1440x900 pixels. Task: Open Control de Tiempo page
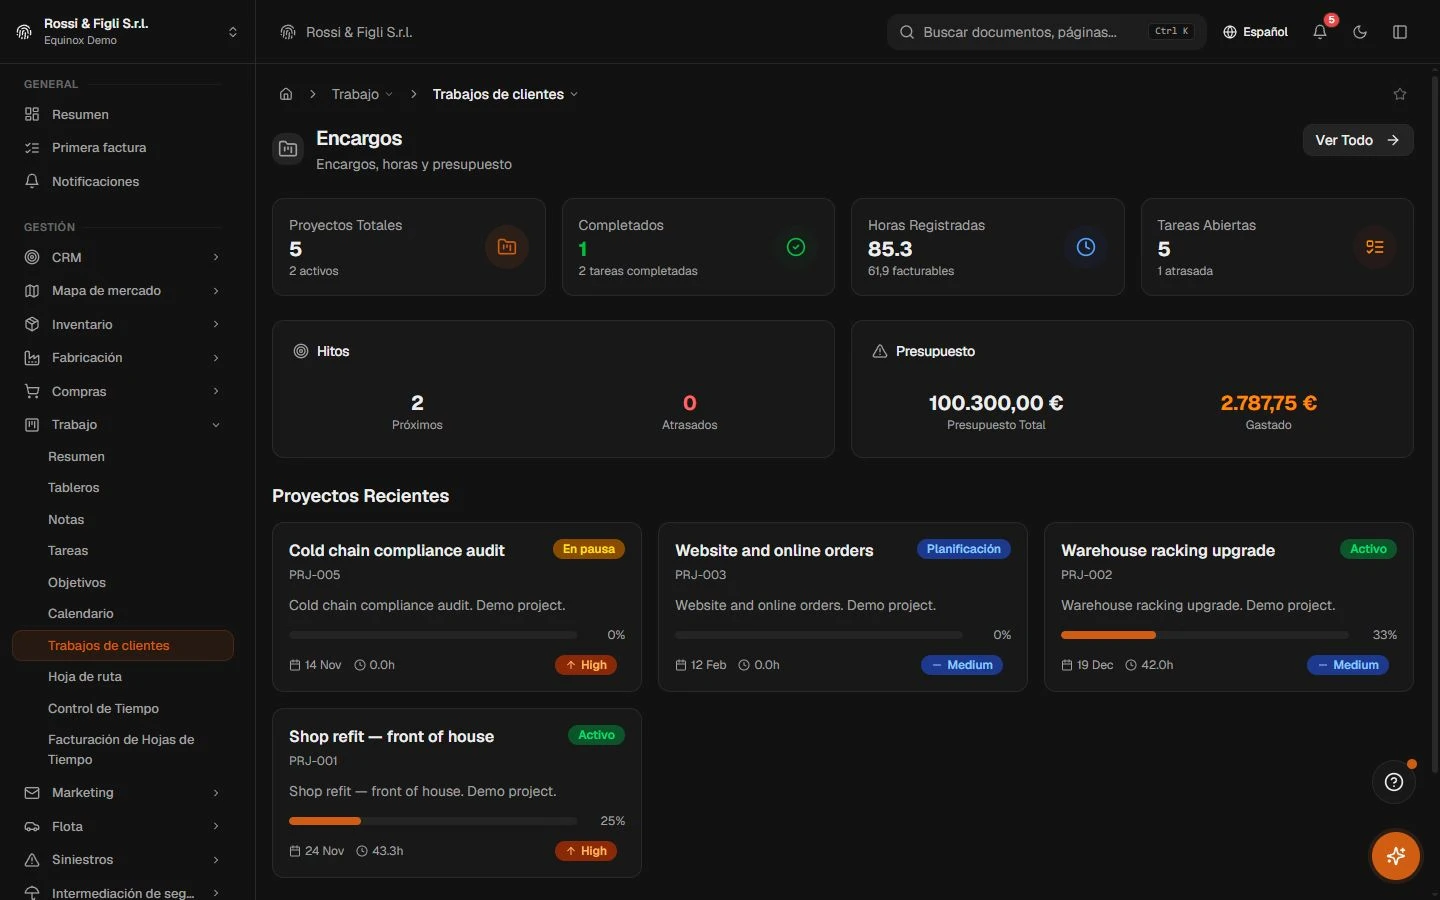click(x=122, y=709)
